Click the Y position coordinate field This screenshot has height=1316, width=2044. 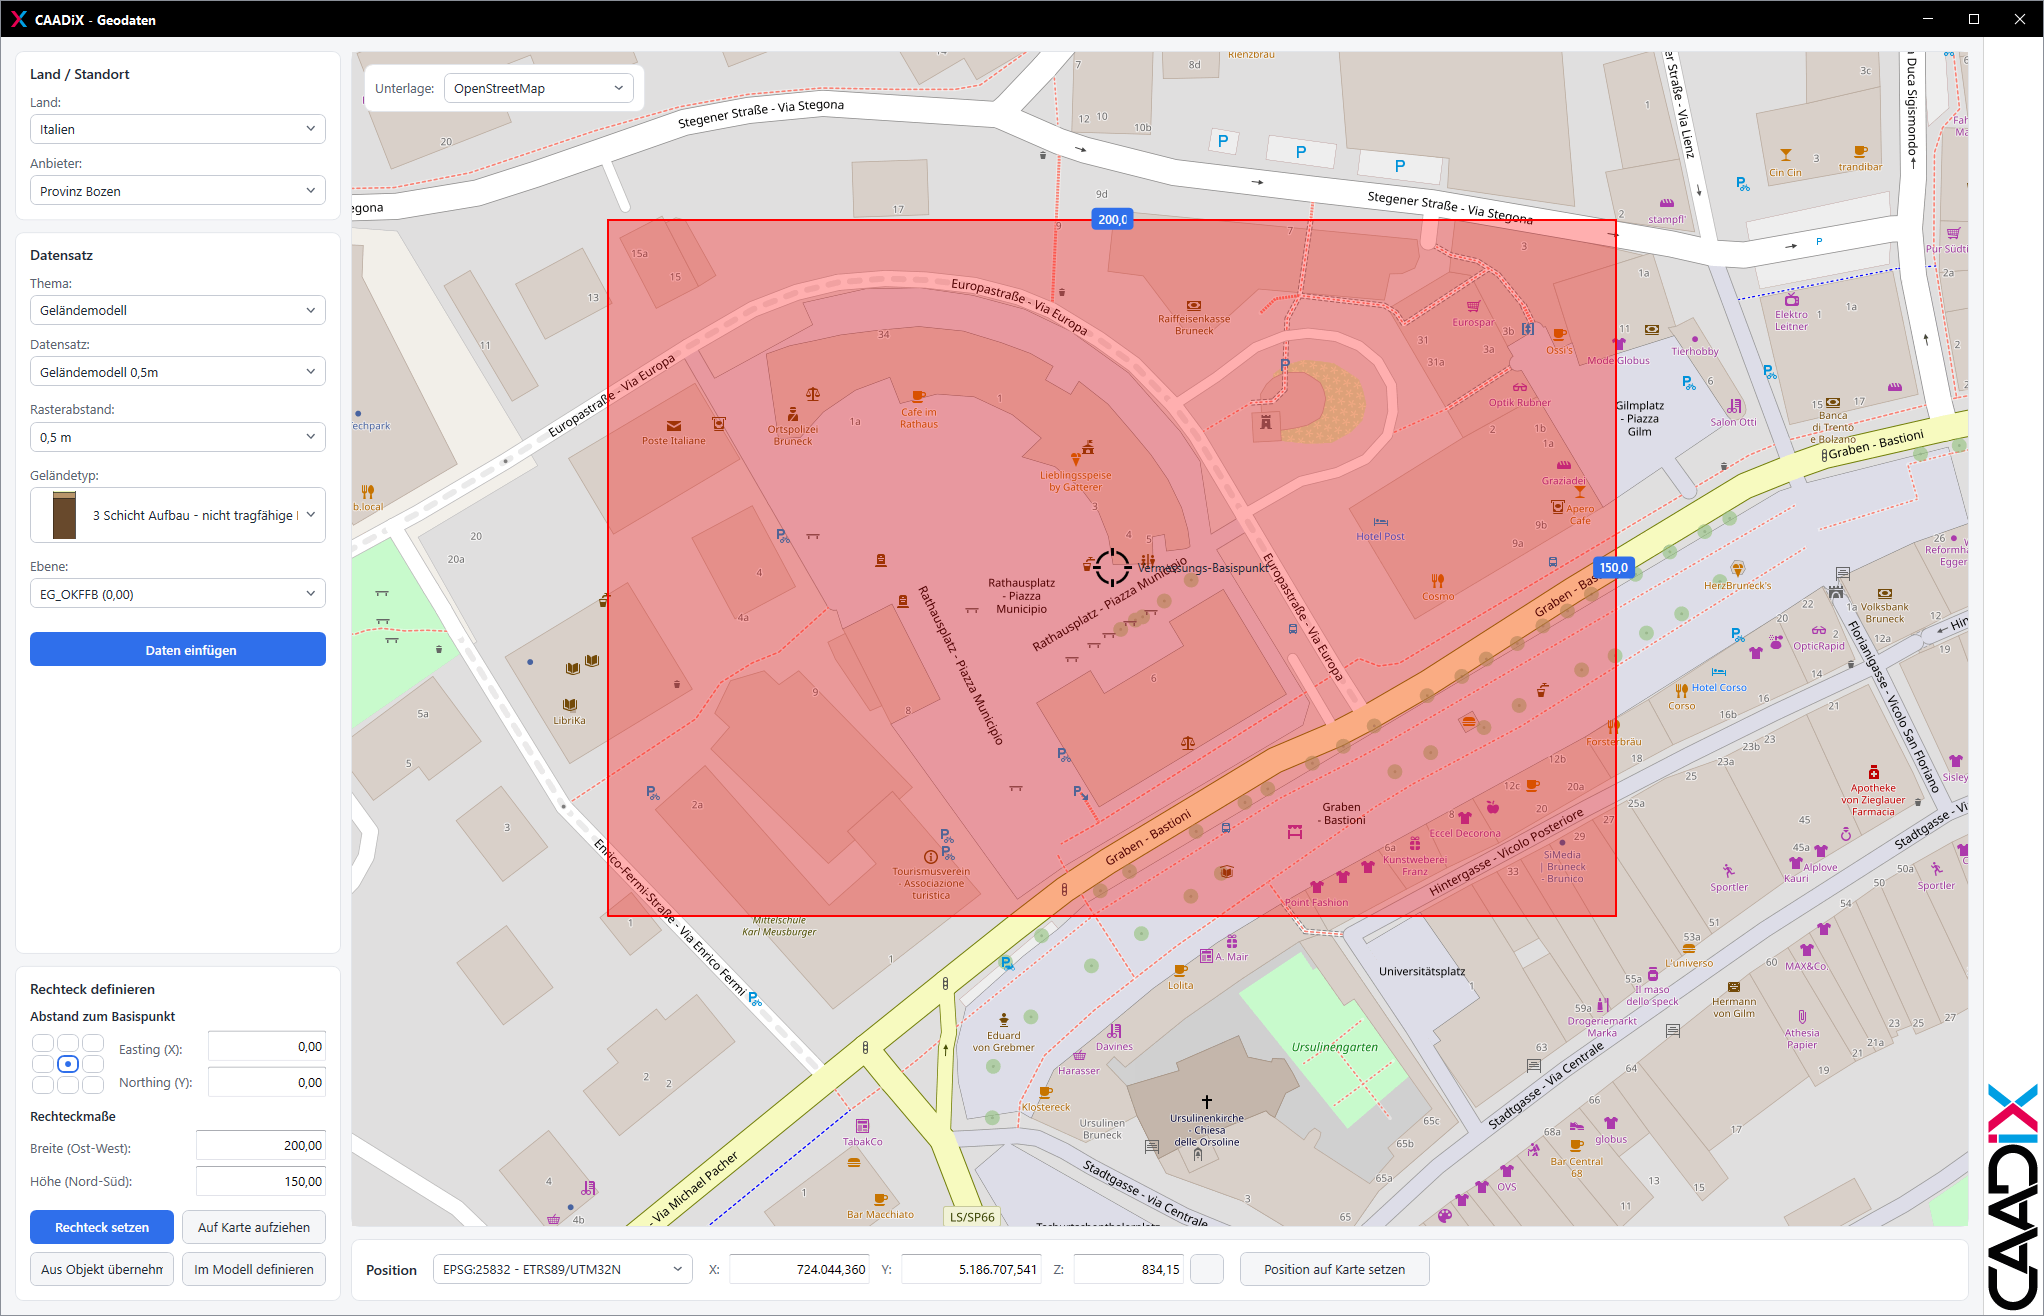click(972, 1269)
